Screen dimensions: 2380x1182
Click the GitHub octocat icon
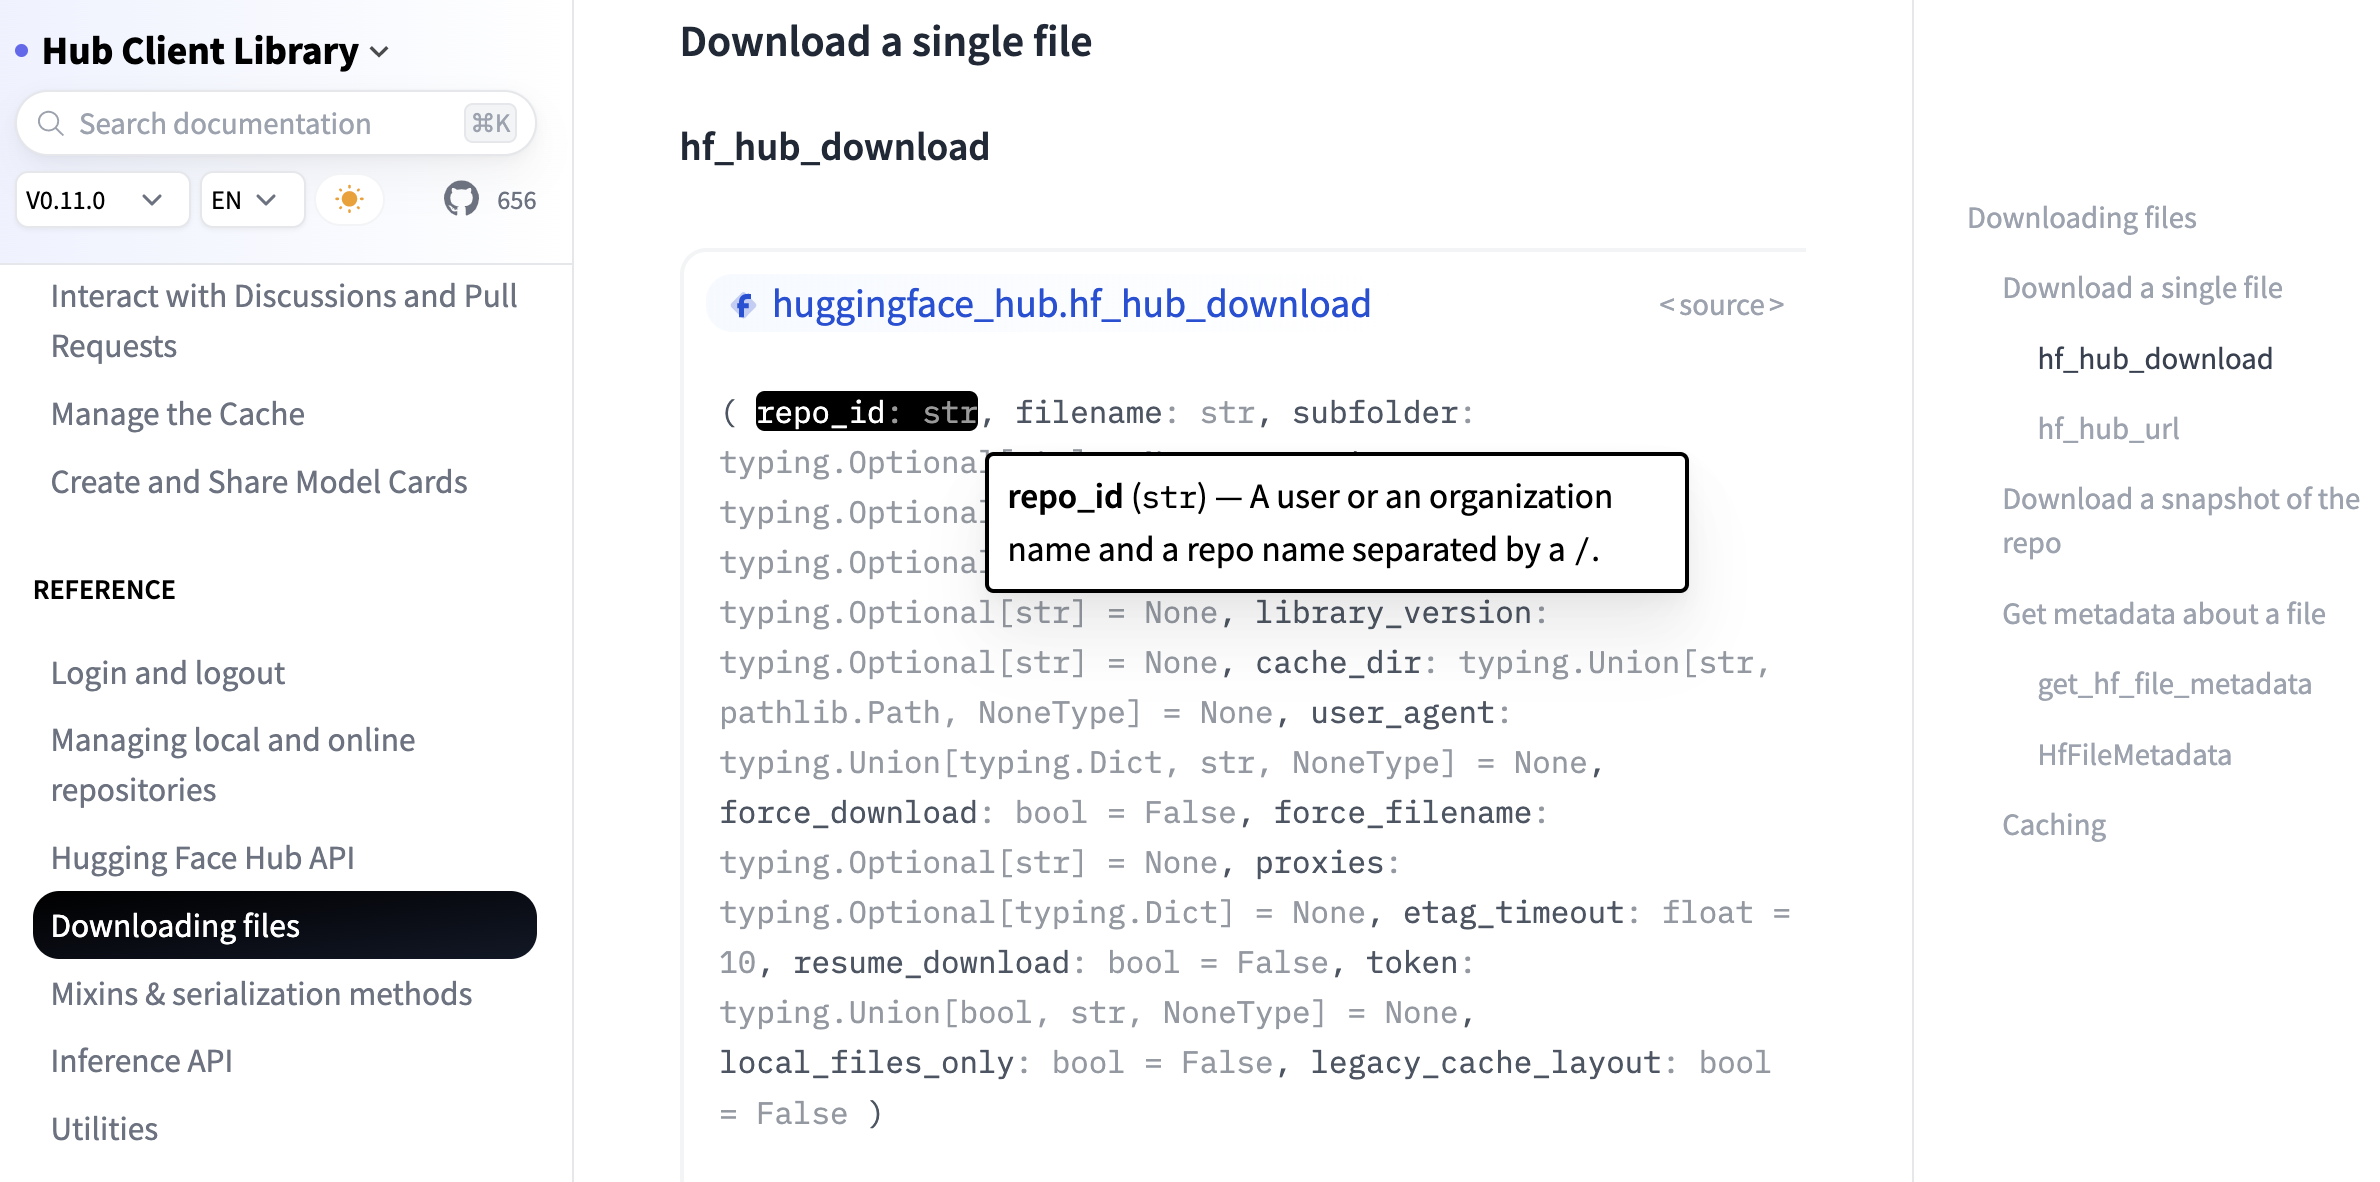coord(461,199)
